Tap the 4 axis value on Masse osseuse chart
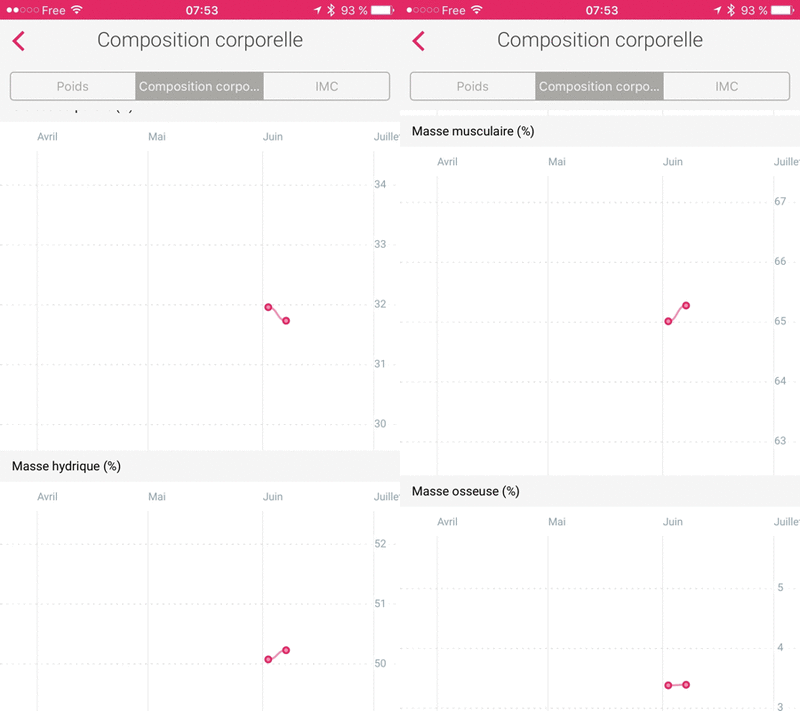Screen dimensions: 800x711 coord(780,648)
